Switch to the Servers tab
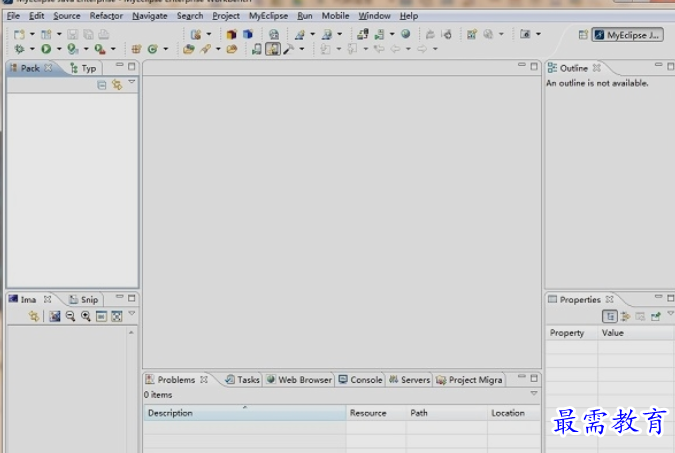 [409, 380]
